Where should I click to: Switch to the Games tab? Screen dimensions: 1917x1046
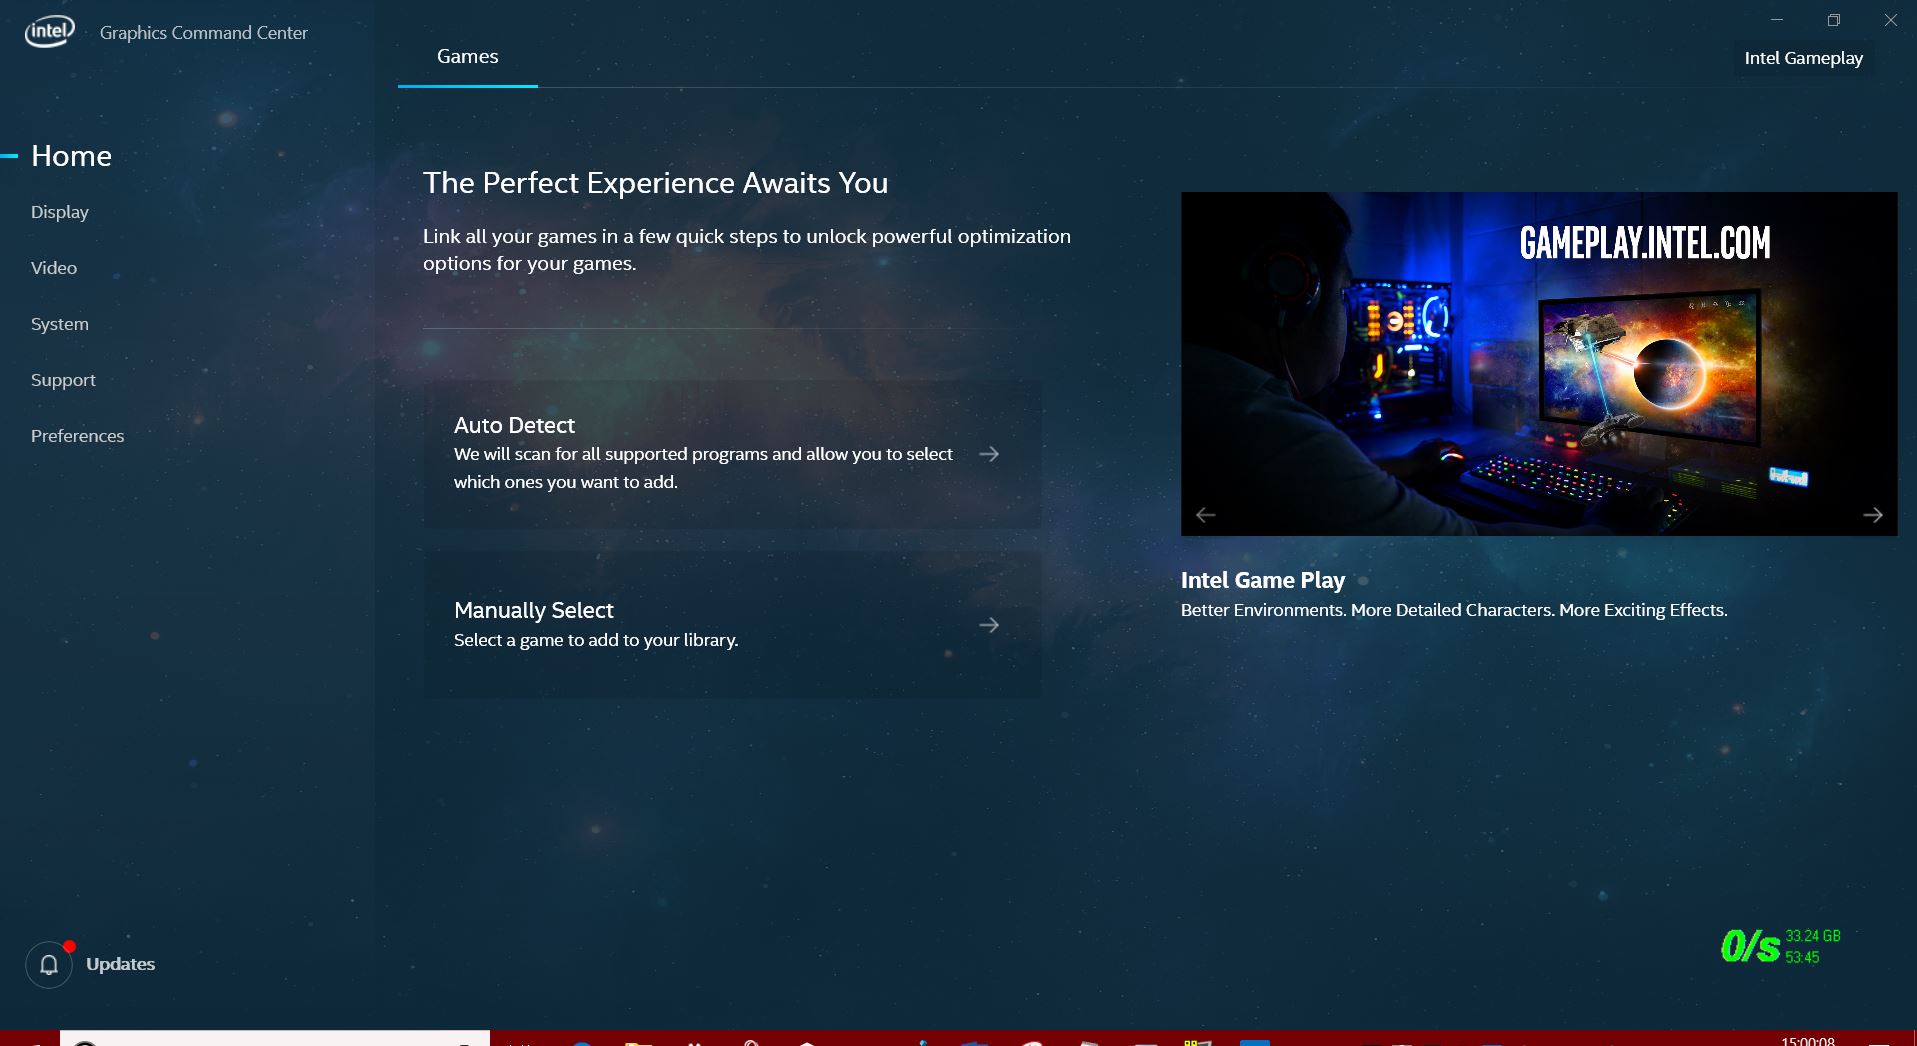click(x=467, y=57)
